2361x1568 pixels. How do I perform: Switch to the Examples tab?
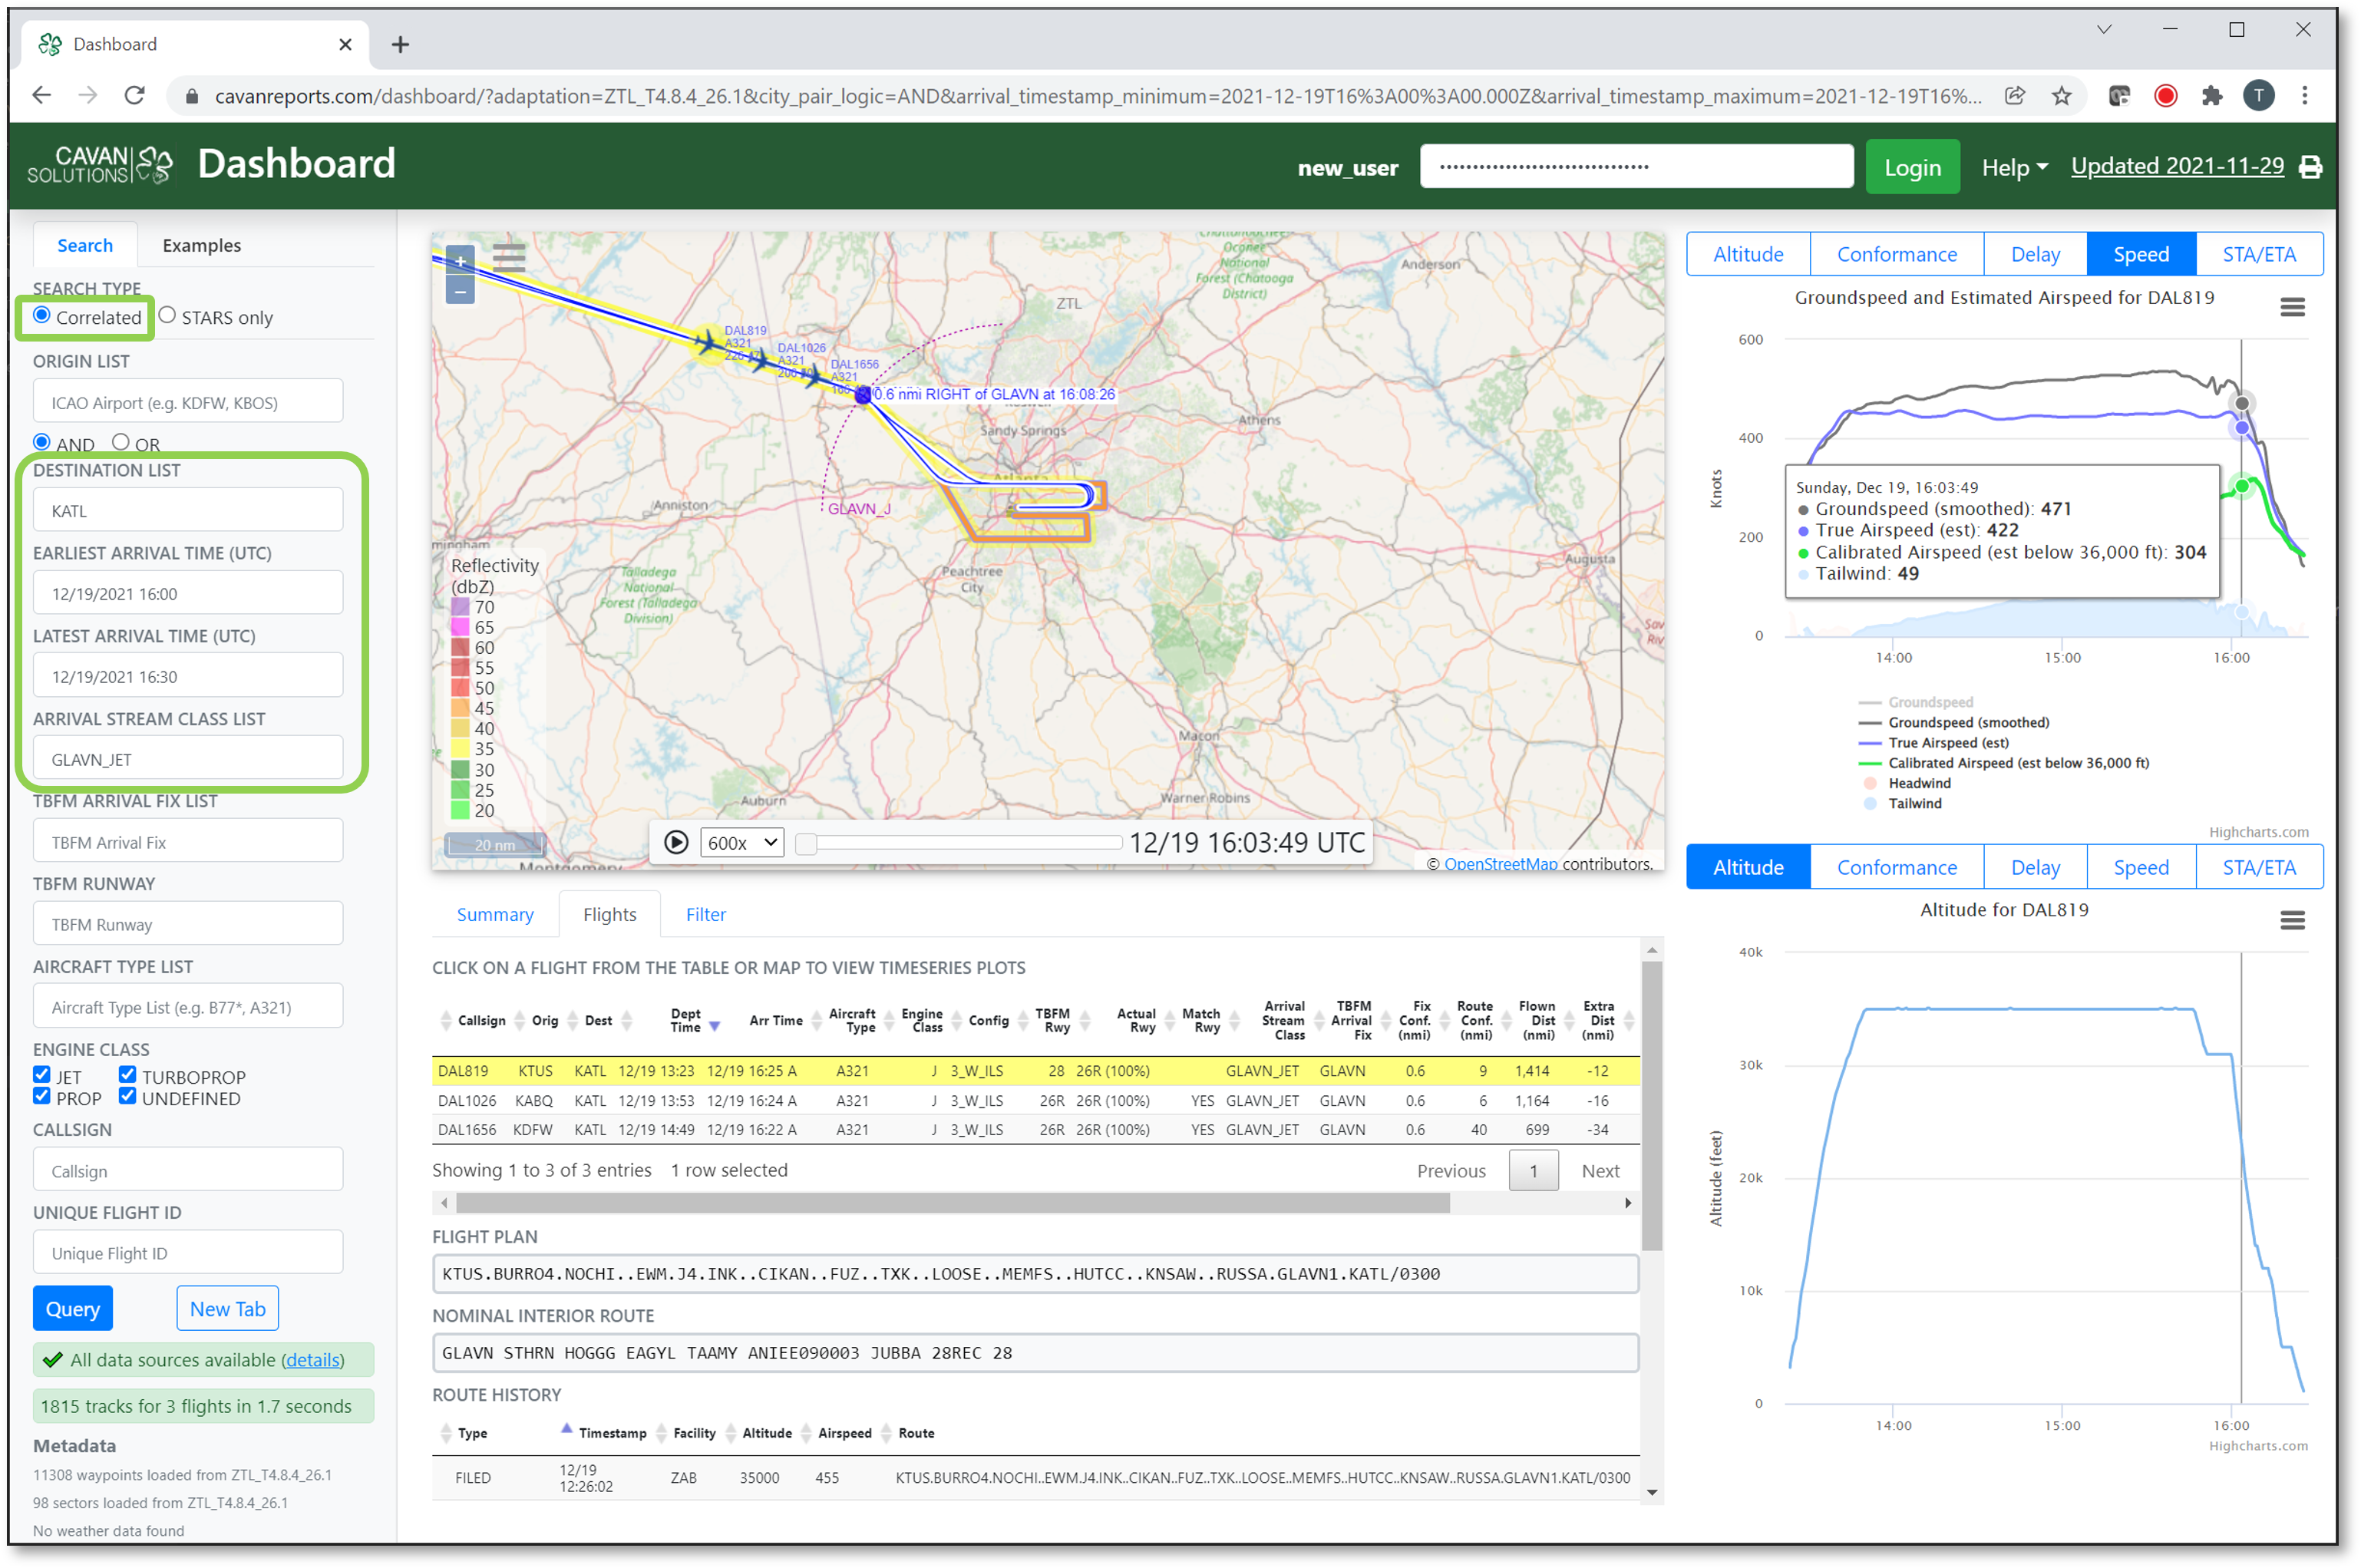201,245
